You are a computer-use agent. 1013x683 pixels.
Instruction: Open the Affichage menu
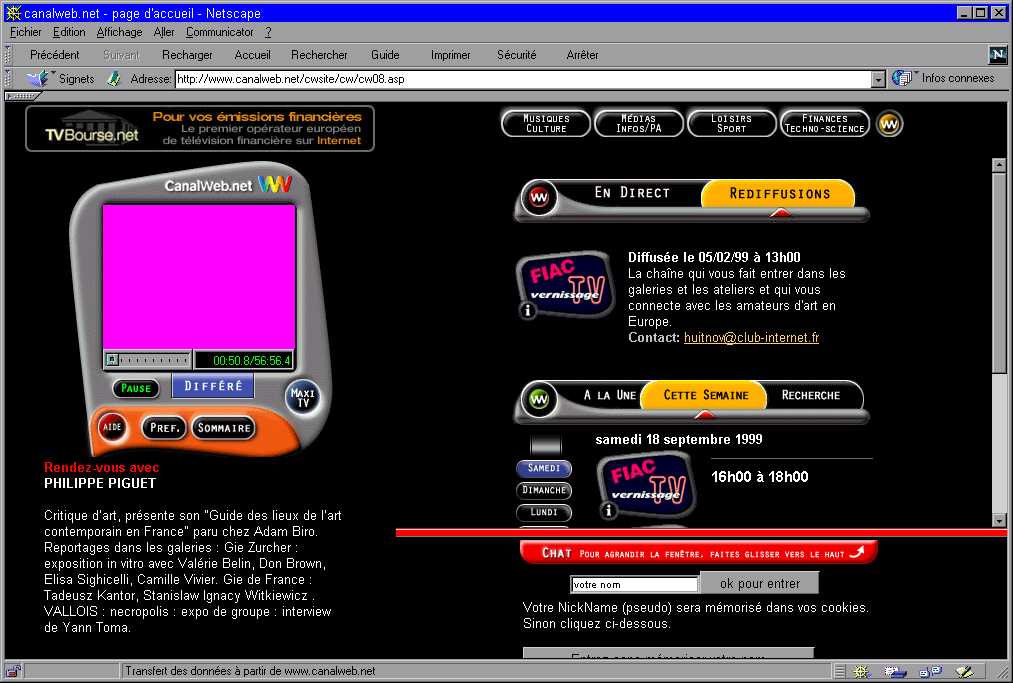click(x=119, y=32)
